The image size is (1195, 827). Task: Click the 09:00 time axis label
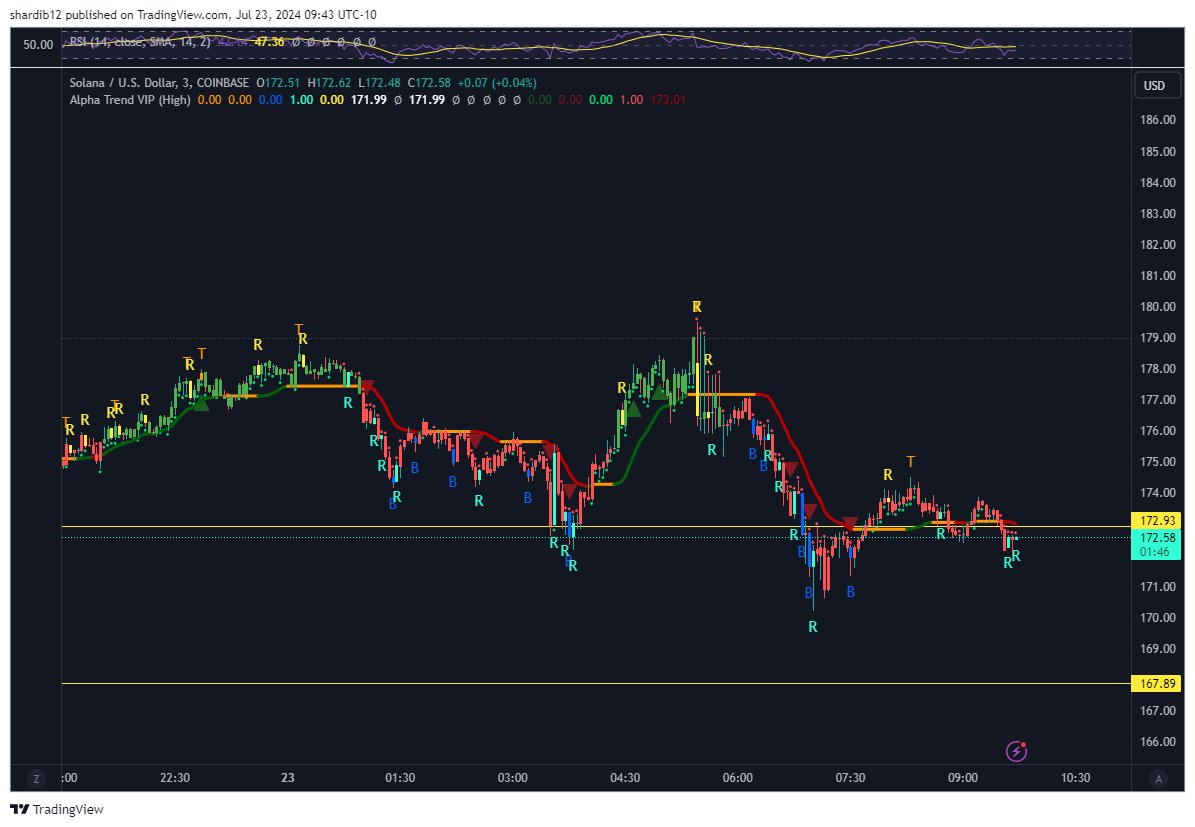click(963, 778)
